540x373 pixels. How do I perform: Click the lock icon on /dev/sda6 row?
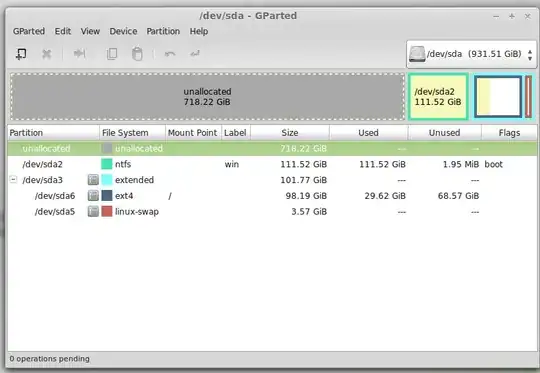(93, 196)
